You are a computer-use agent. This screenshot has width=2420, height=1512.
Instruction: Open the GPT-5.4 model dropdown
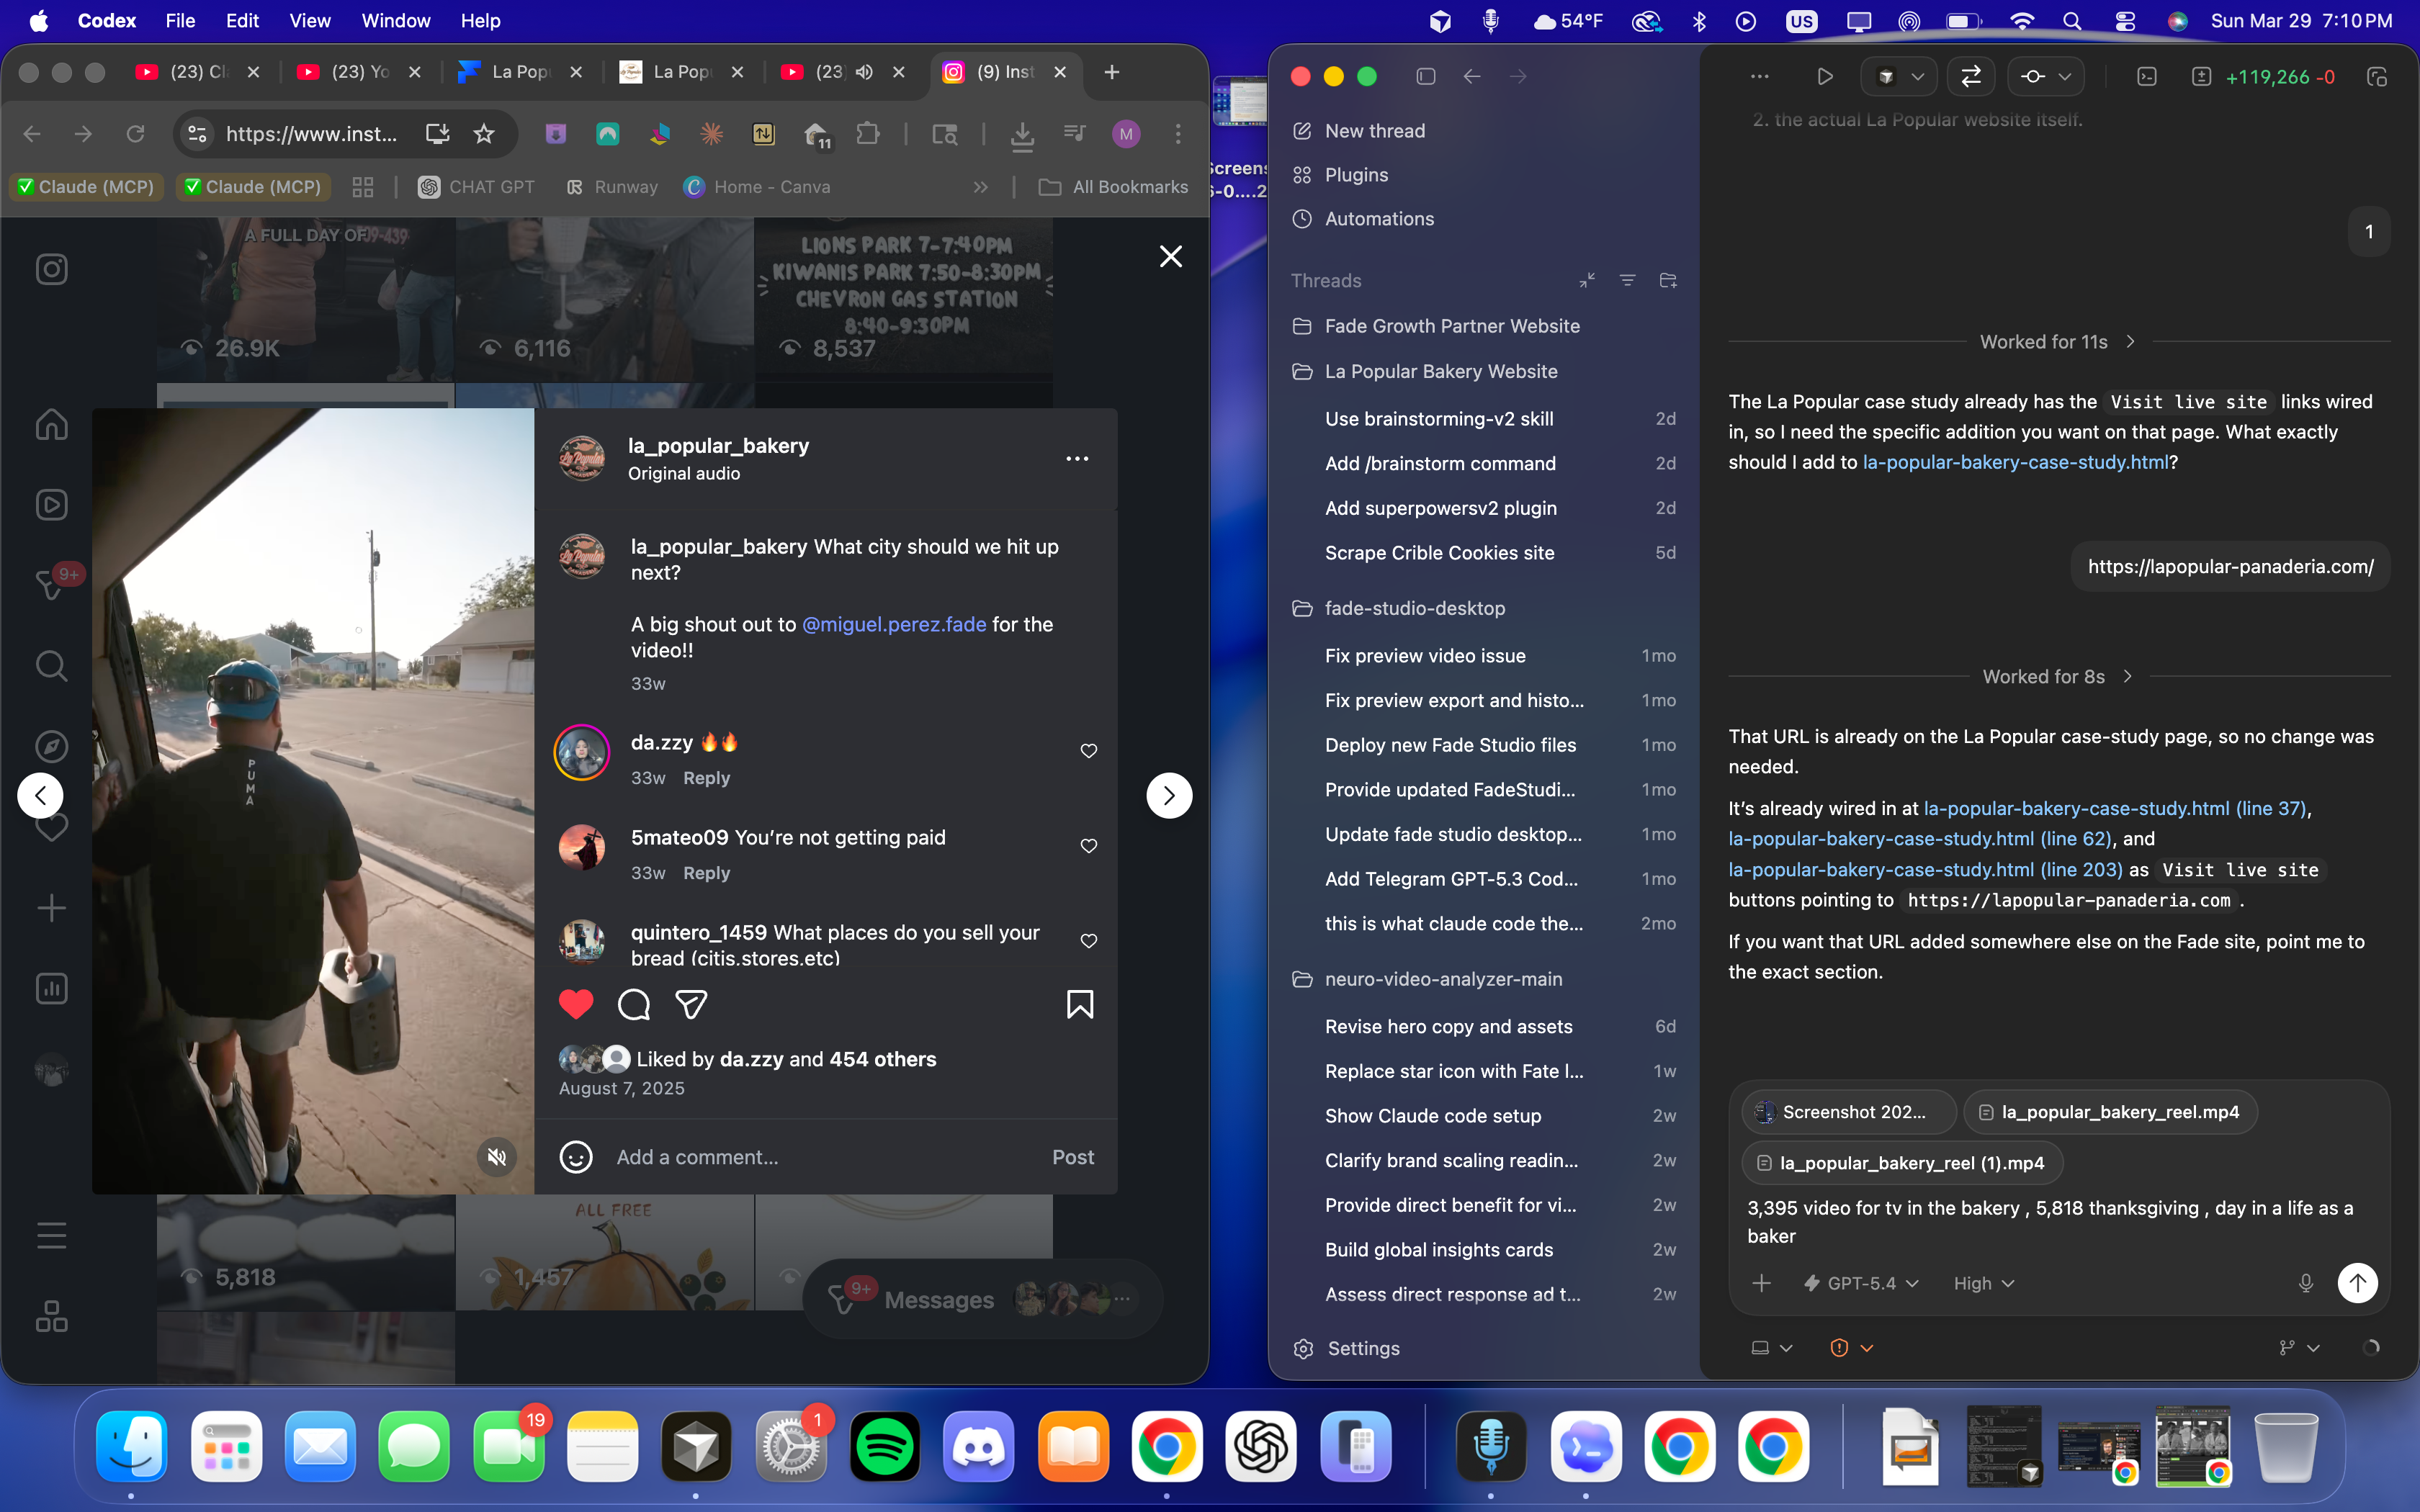click(1861, 1283)
